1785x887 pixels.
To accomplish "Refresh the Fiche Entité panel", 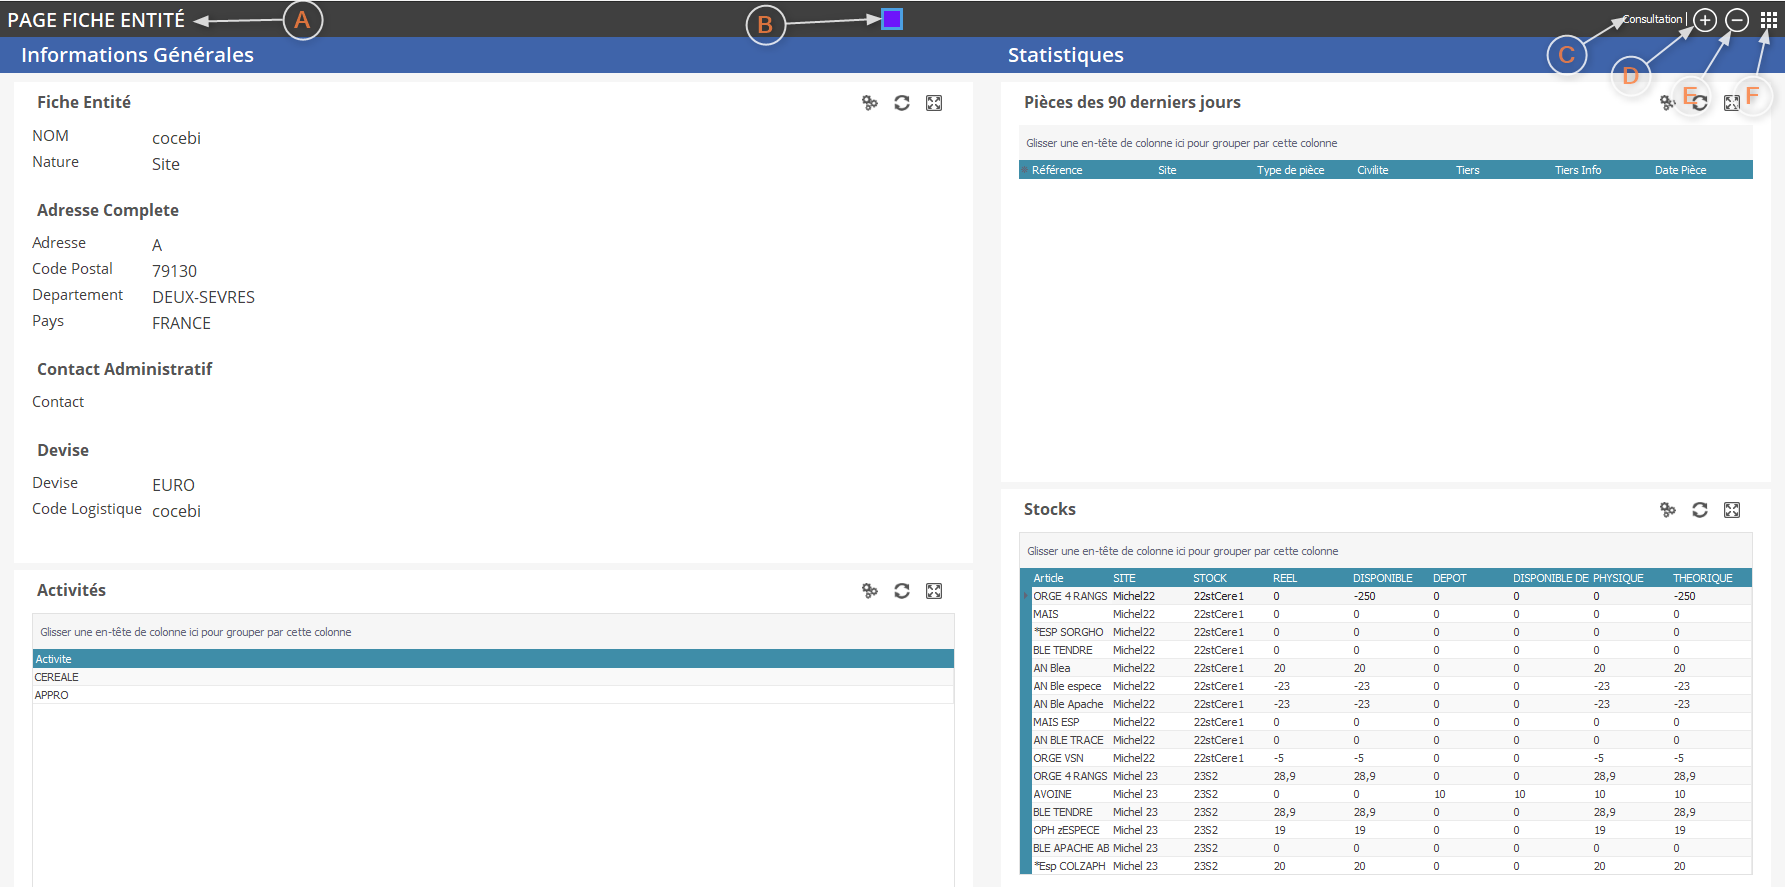I will 902,103.
